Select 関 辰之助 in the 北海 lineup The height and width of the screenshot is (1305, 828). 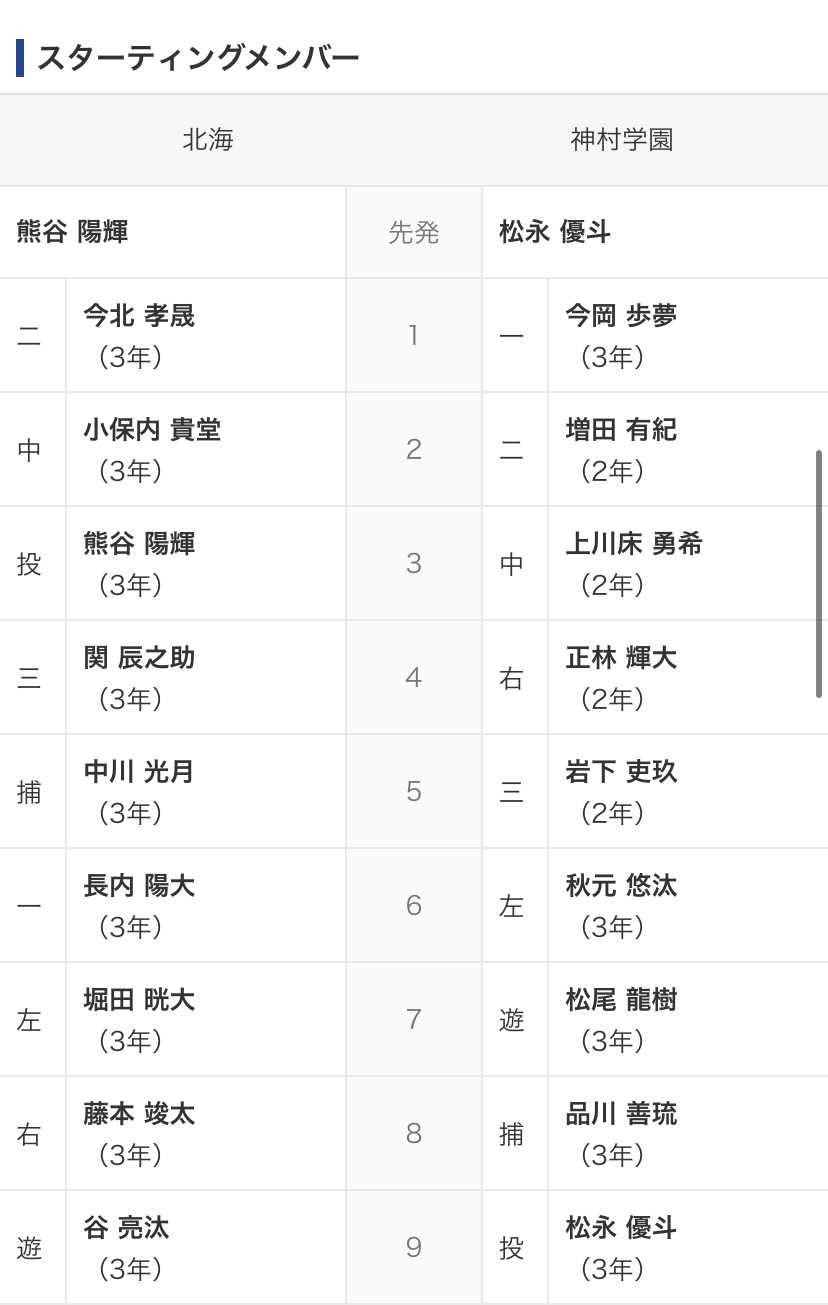(139, 658)
